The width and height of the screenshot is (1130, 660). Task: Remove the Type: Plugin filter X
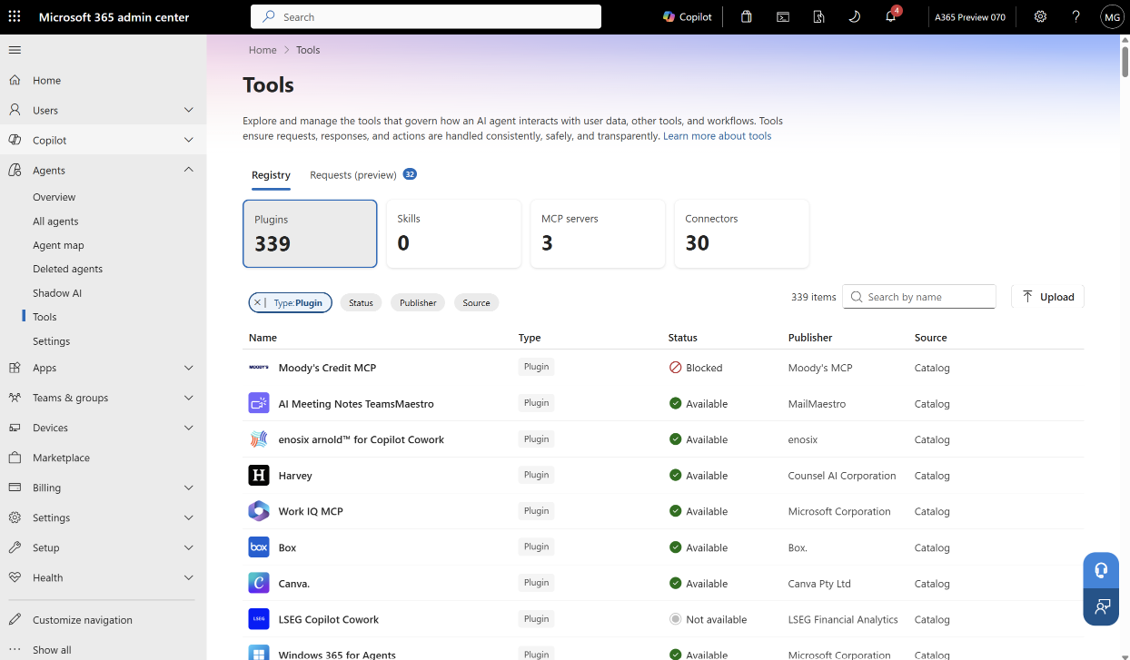(257, 303)
